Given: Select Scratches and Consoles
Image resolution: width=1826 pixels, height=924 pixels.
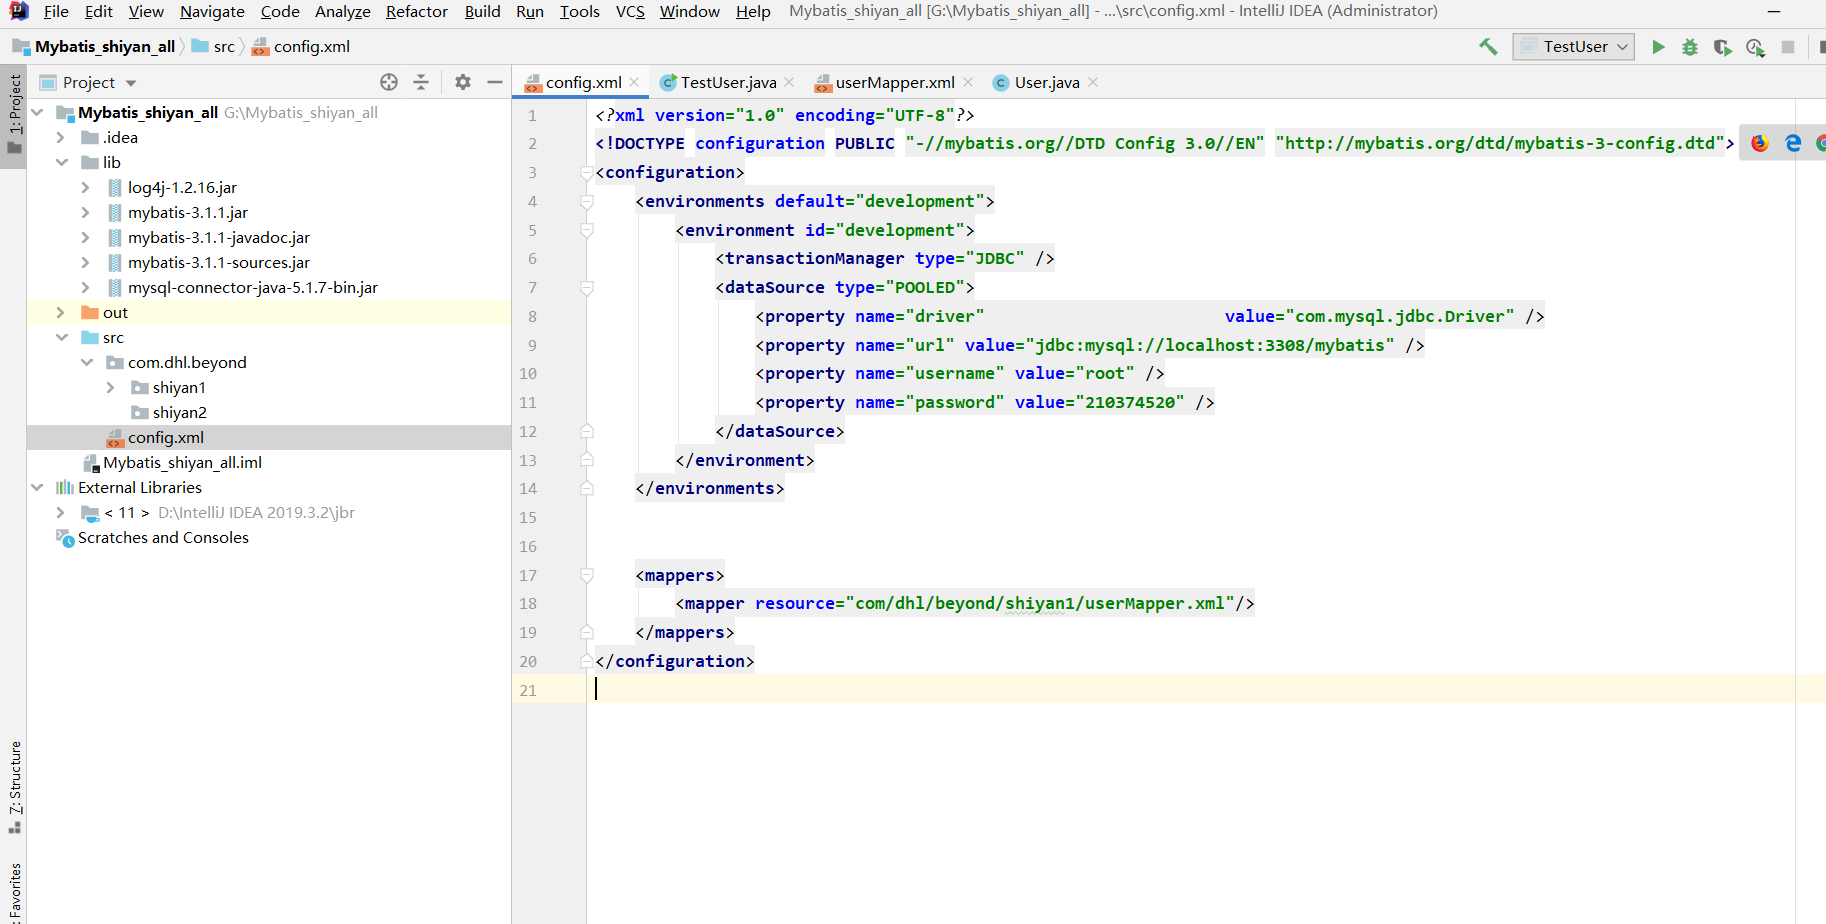Looking at the screenshot, I should 163,537.
